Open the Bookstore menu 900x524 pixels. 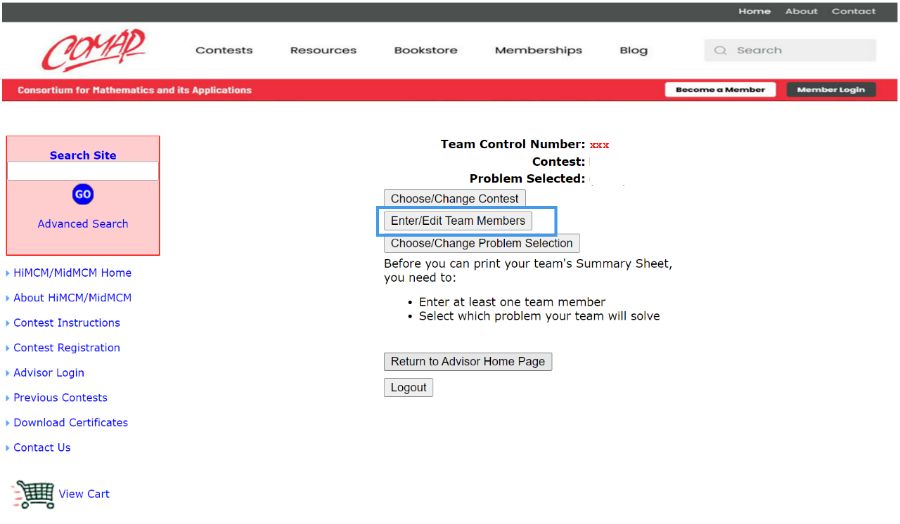426,51
